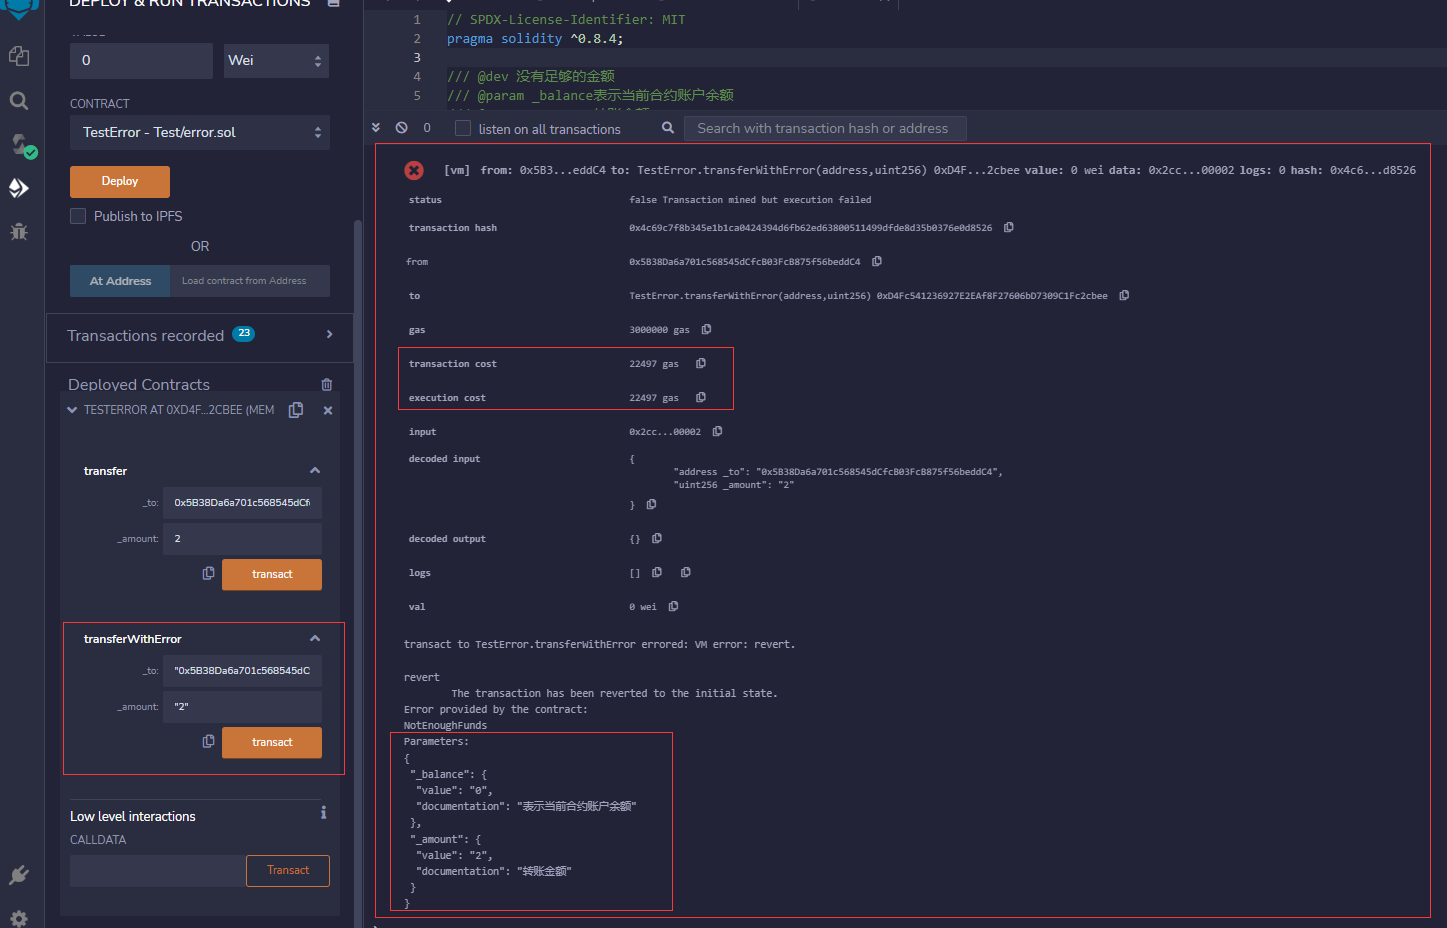1447x928 pixels.
Task: Open the Wei unit dropdown
Action: pyautogui.click(x=276, y=60)
